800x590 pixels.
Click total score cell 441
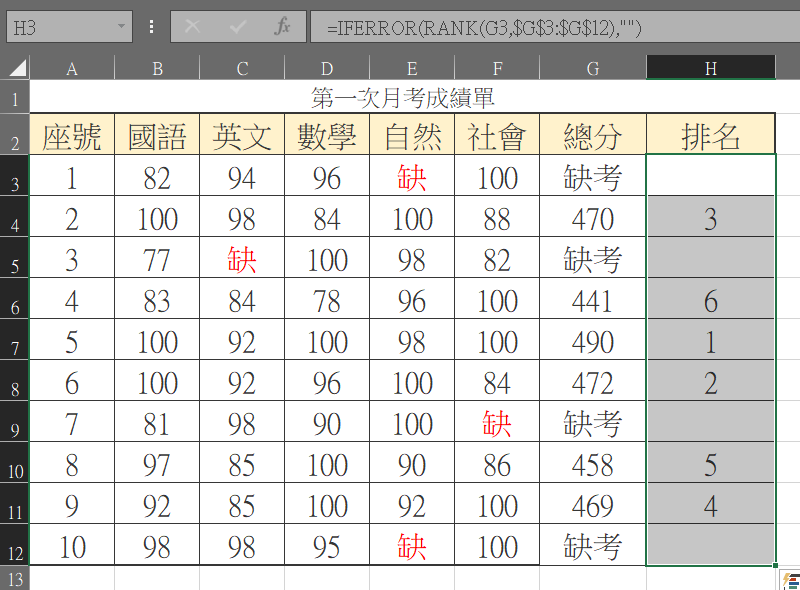point(593,299)
